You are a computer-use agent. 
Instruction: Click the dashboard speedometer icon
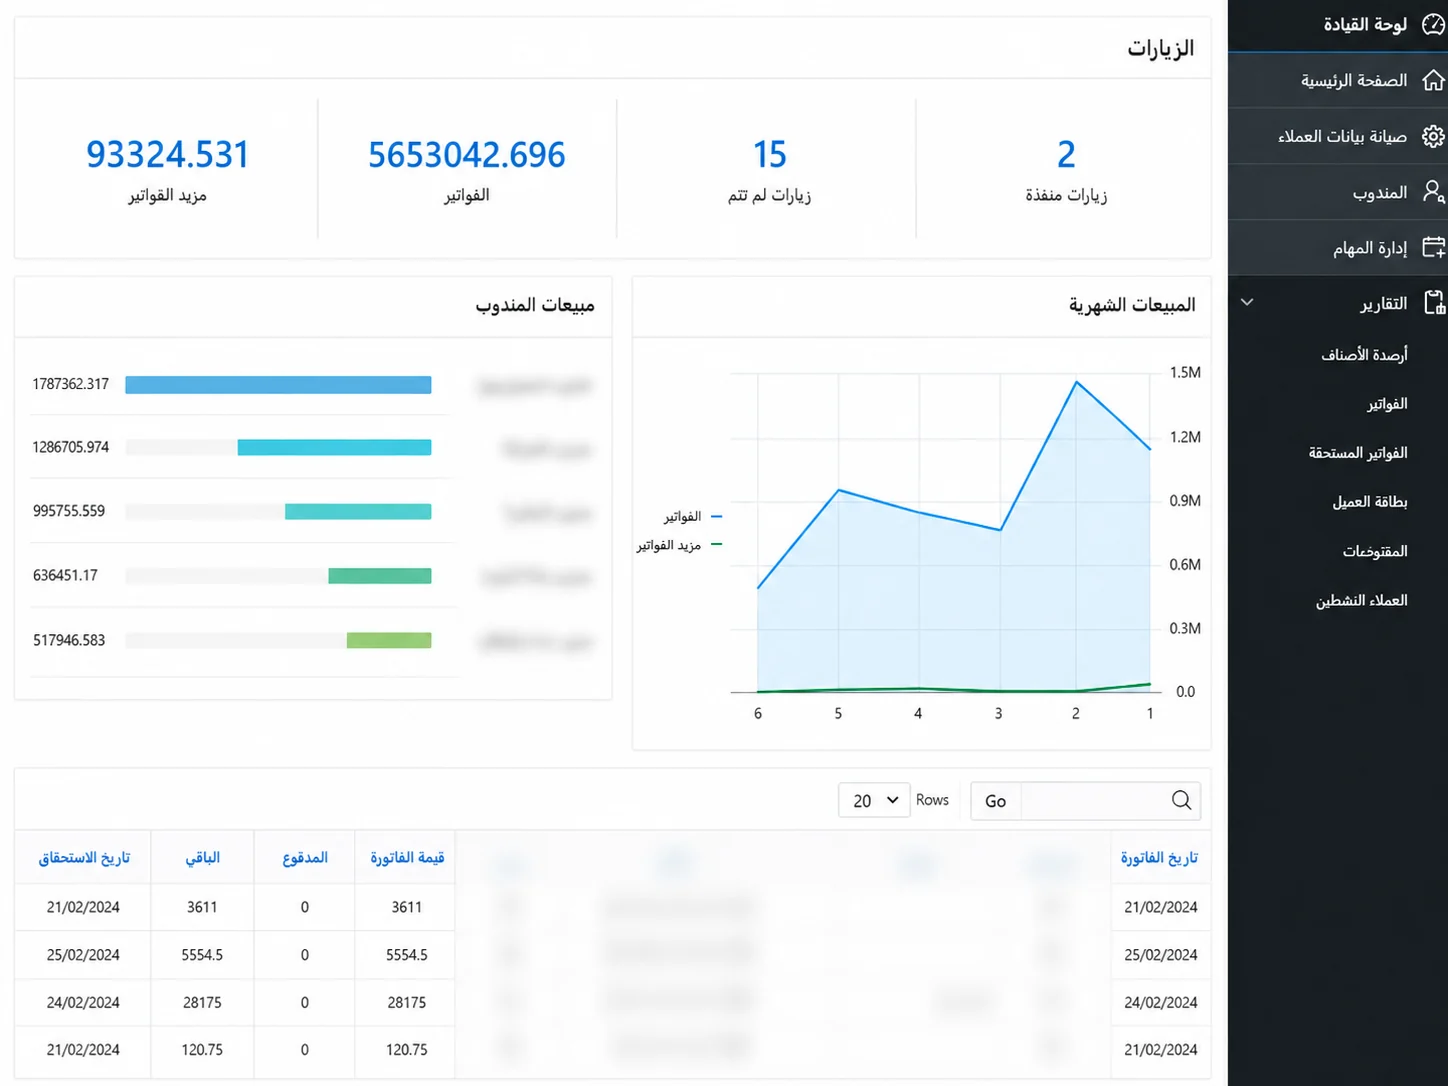1433,24
